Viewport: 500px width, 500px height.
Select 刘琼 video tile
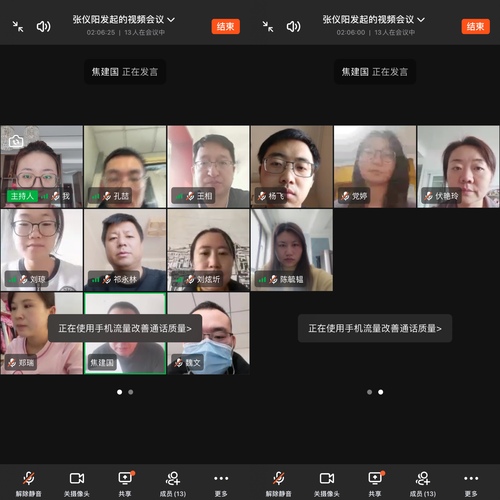42,250
